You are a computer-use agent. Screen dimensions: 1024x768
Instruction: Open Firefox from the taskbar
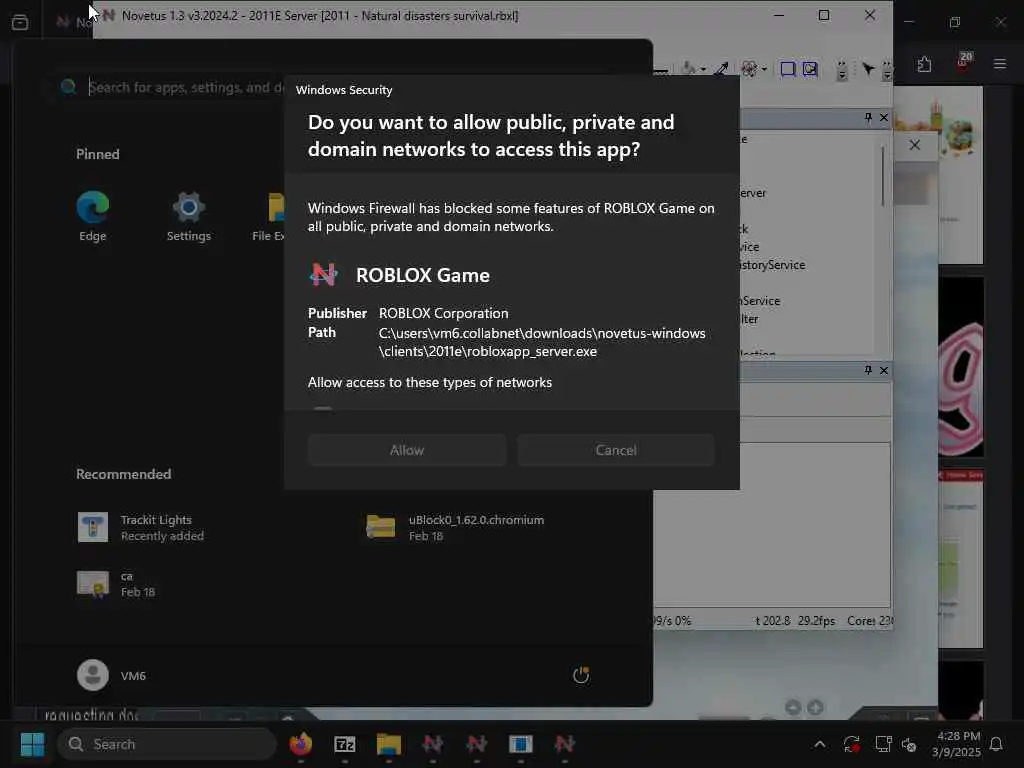click(300, 744)
